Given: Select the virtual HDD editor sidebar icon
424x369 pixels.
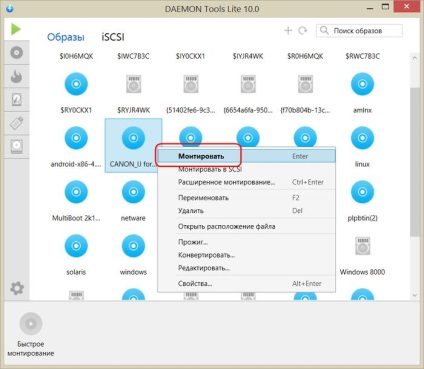Looking at the screenshot, I should 16,99.
